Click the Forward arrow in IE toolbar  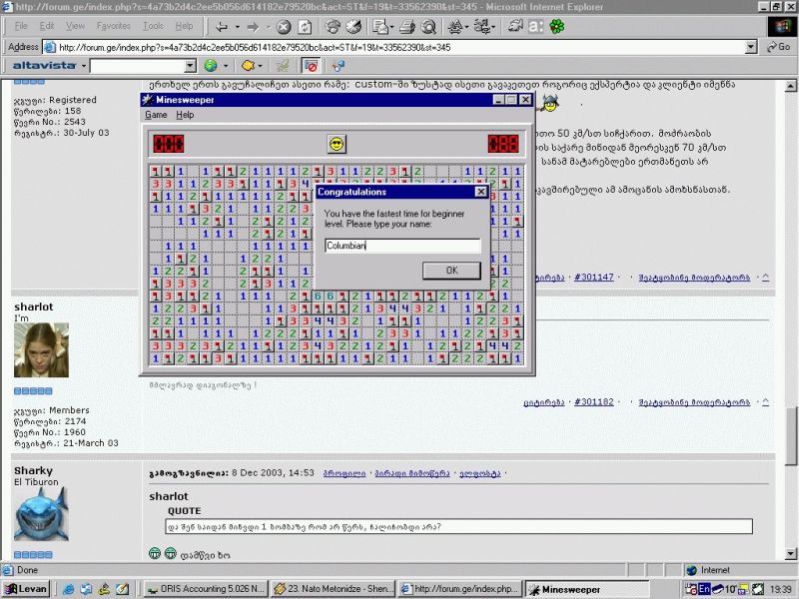tap(253, 26)
